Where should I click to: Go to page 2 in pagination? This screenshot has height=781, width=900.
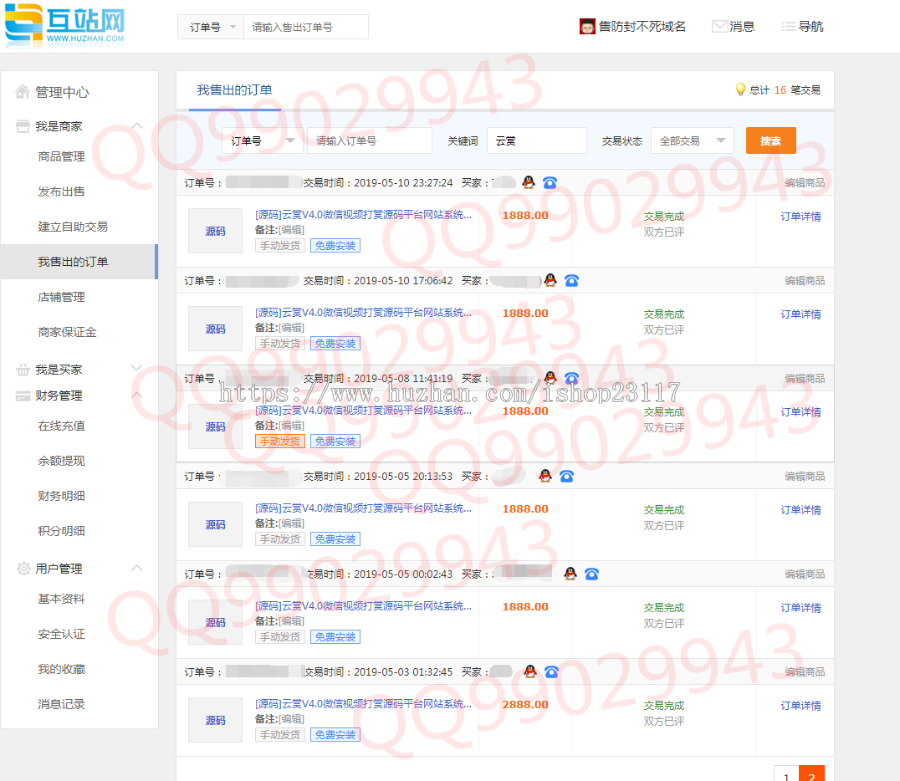(811, 775)
